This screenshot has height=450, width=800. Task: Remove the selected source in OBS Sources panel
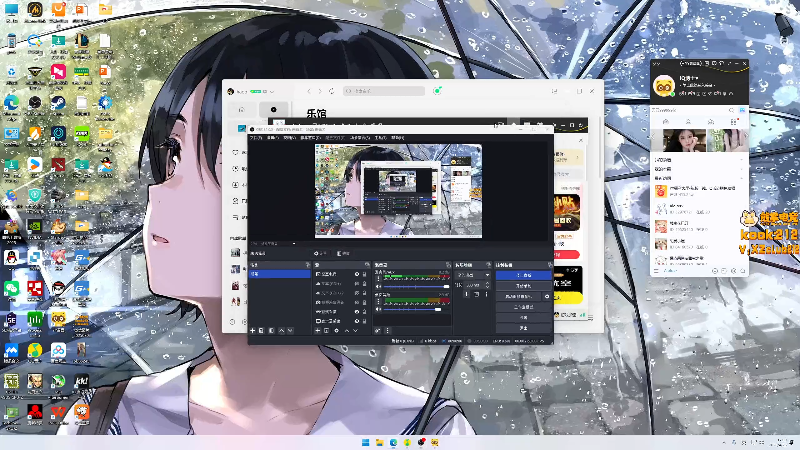tap(327, 331)
